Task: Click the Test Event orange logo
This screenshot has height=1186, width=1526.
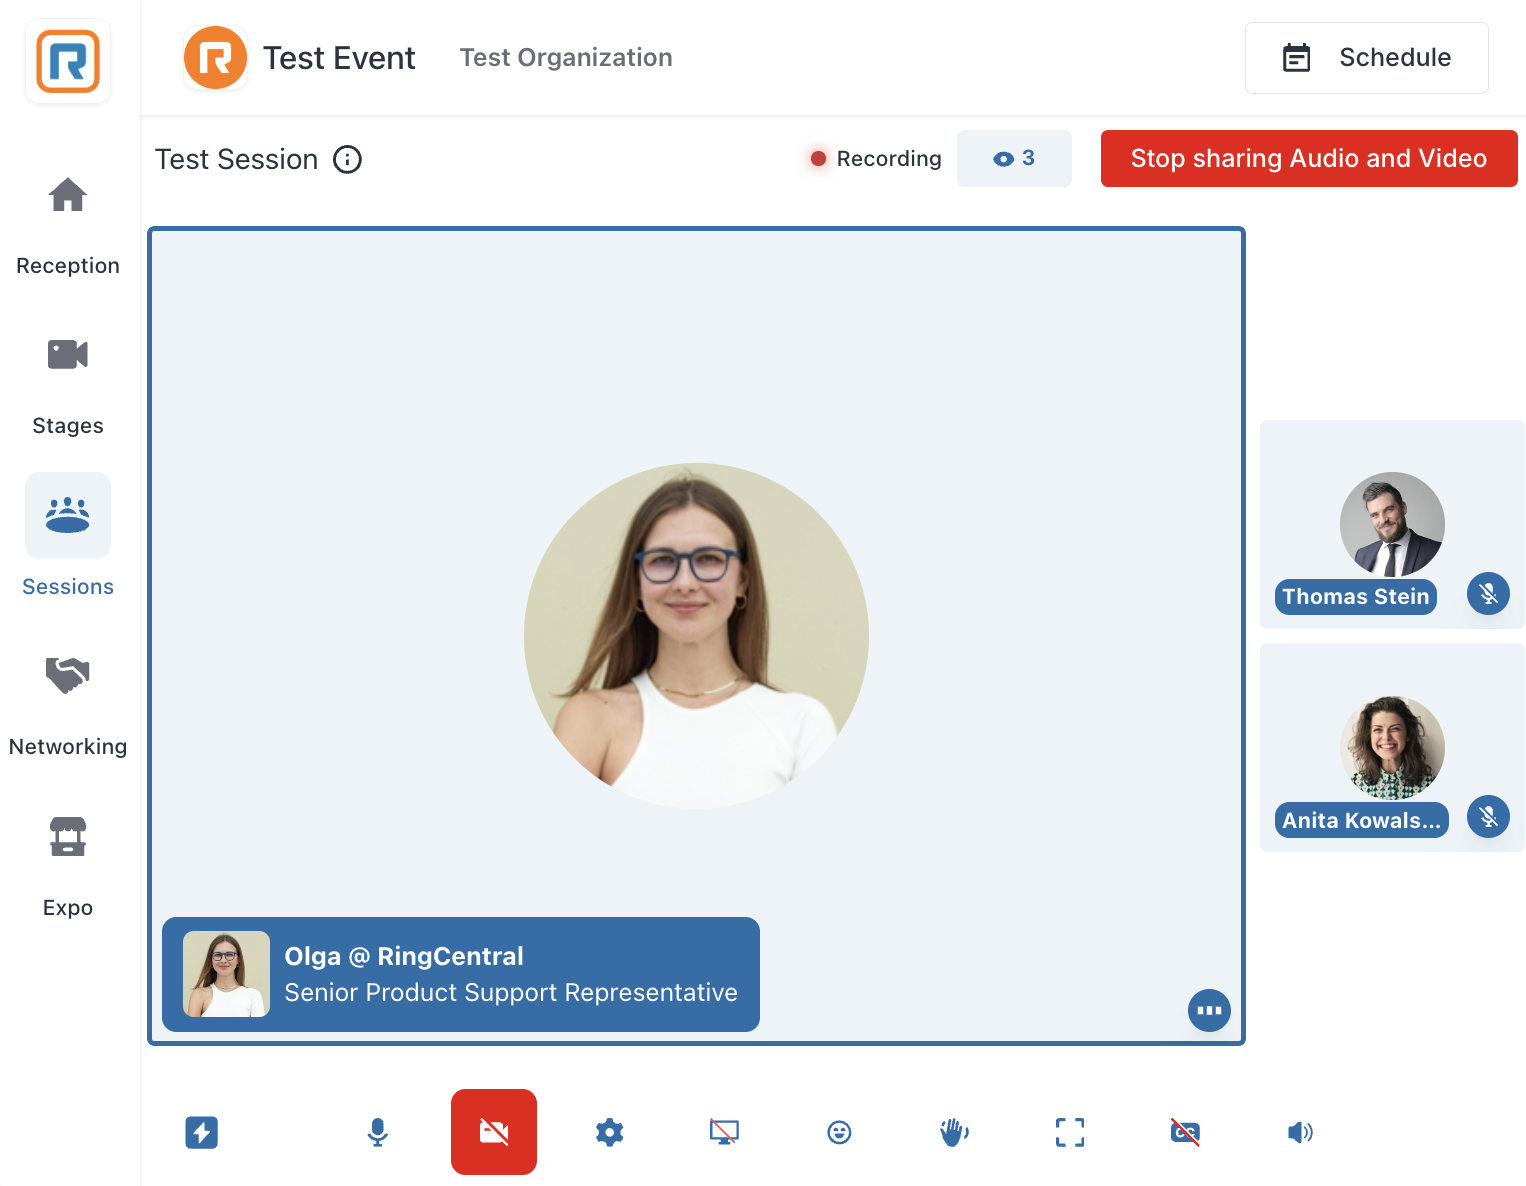Action: point(215,58)
